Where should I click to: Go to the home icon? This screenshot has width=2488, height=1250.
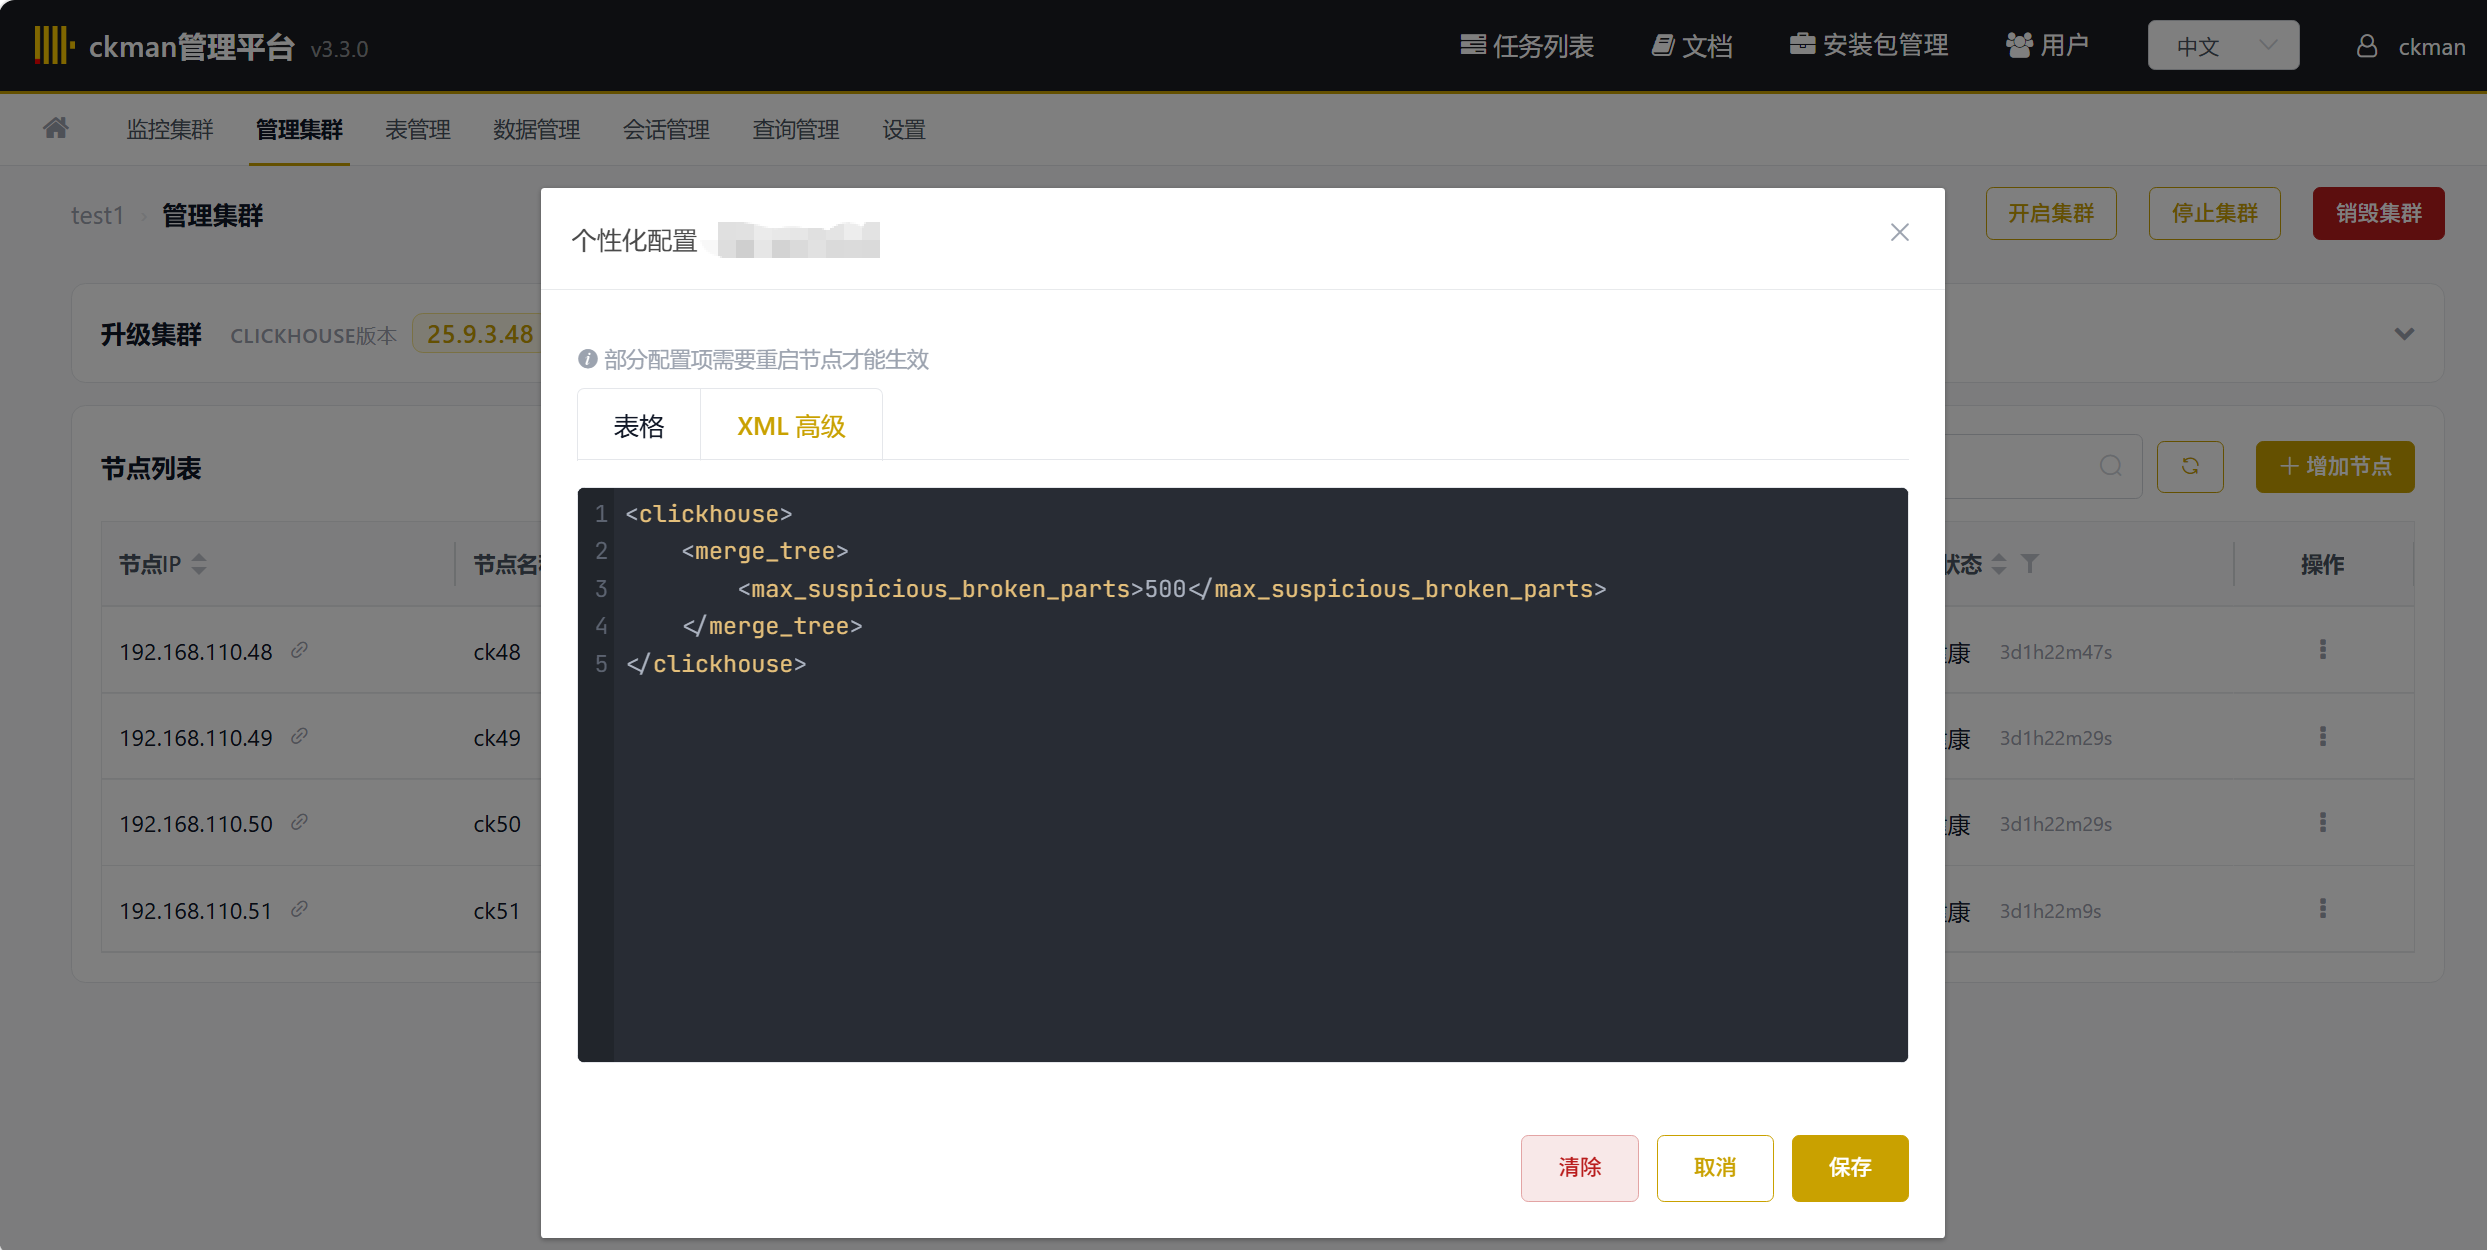coord(56,128)
